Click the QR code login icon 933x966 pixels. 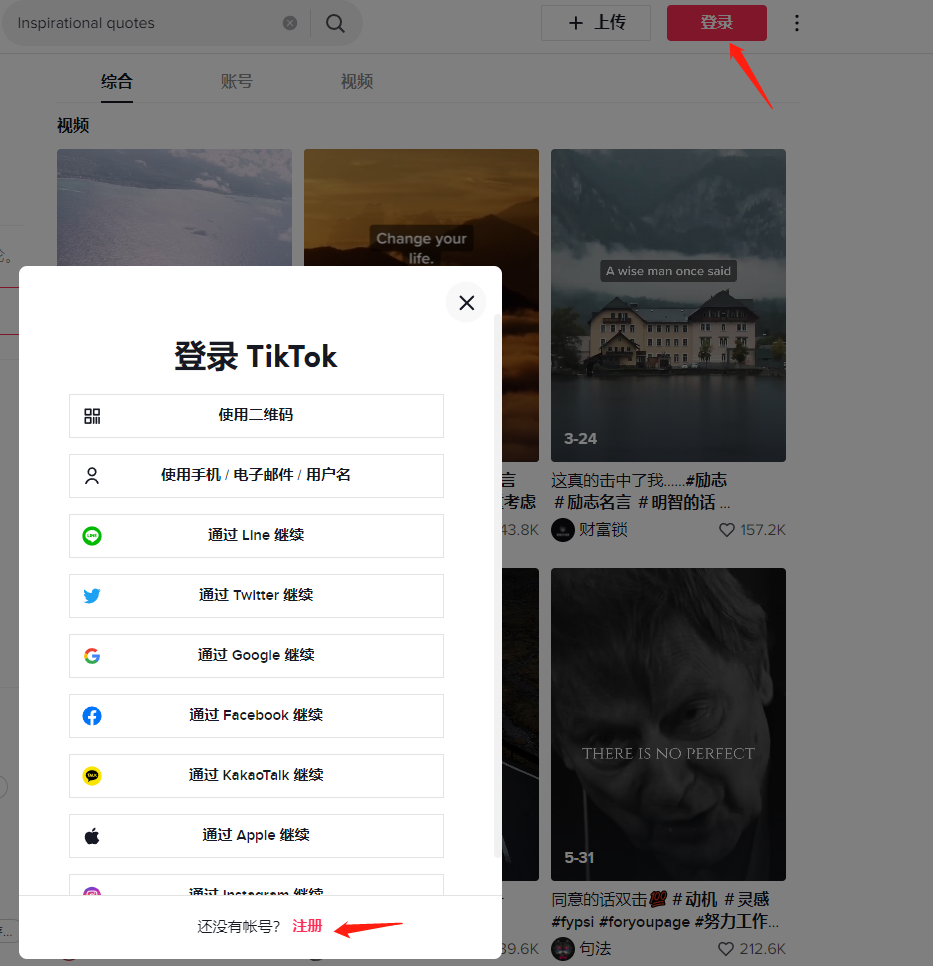click(92, 416)
